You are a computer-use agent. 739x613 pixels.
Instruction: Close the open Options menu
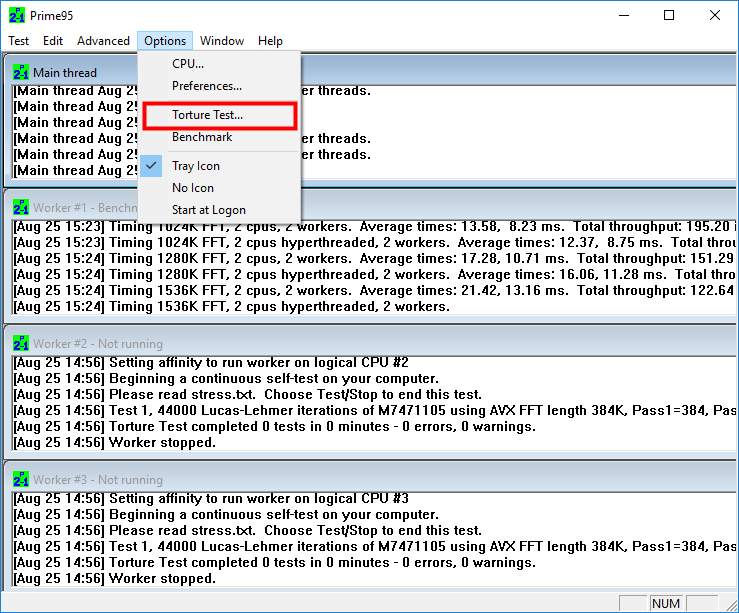point(165,41)
